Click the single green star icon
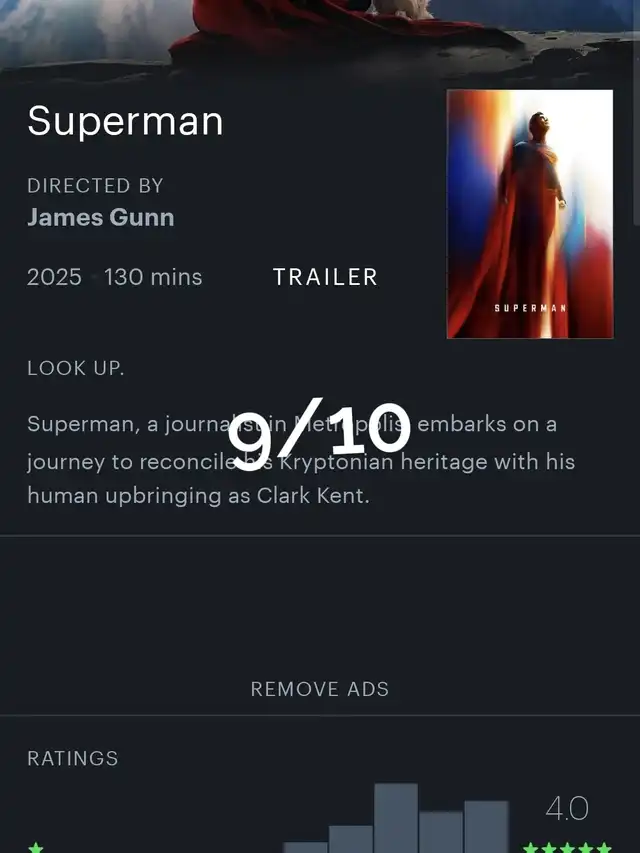This screenshot has height=853, width=640. (x=35, y=848)
